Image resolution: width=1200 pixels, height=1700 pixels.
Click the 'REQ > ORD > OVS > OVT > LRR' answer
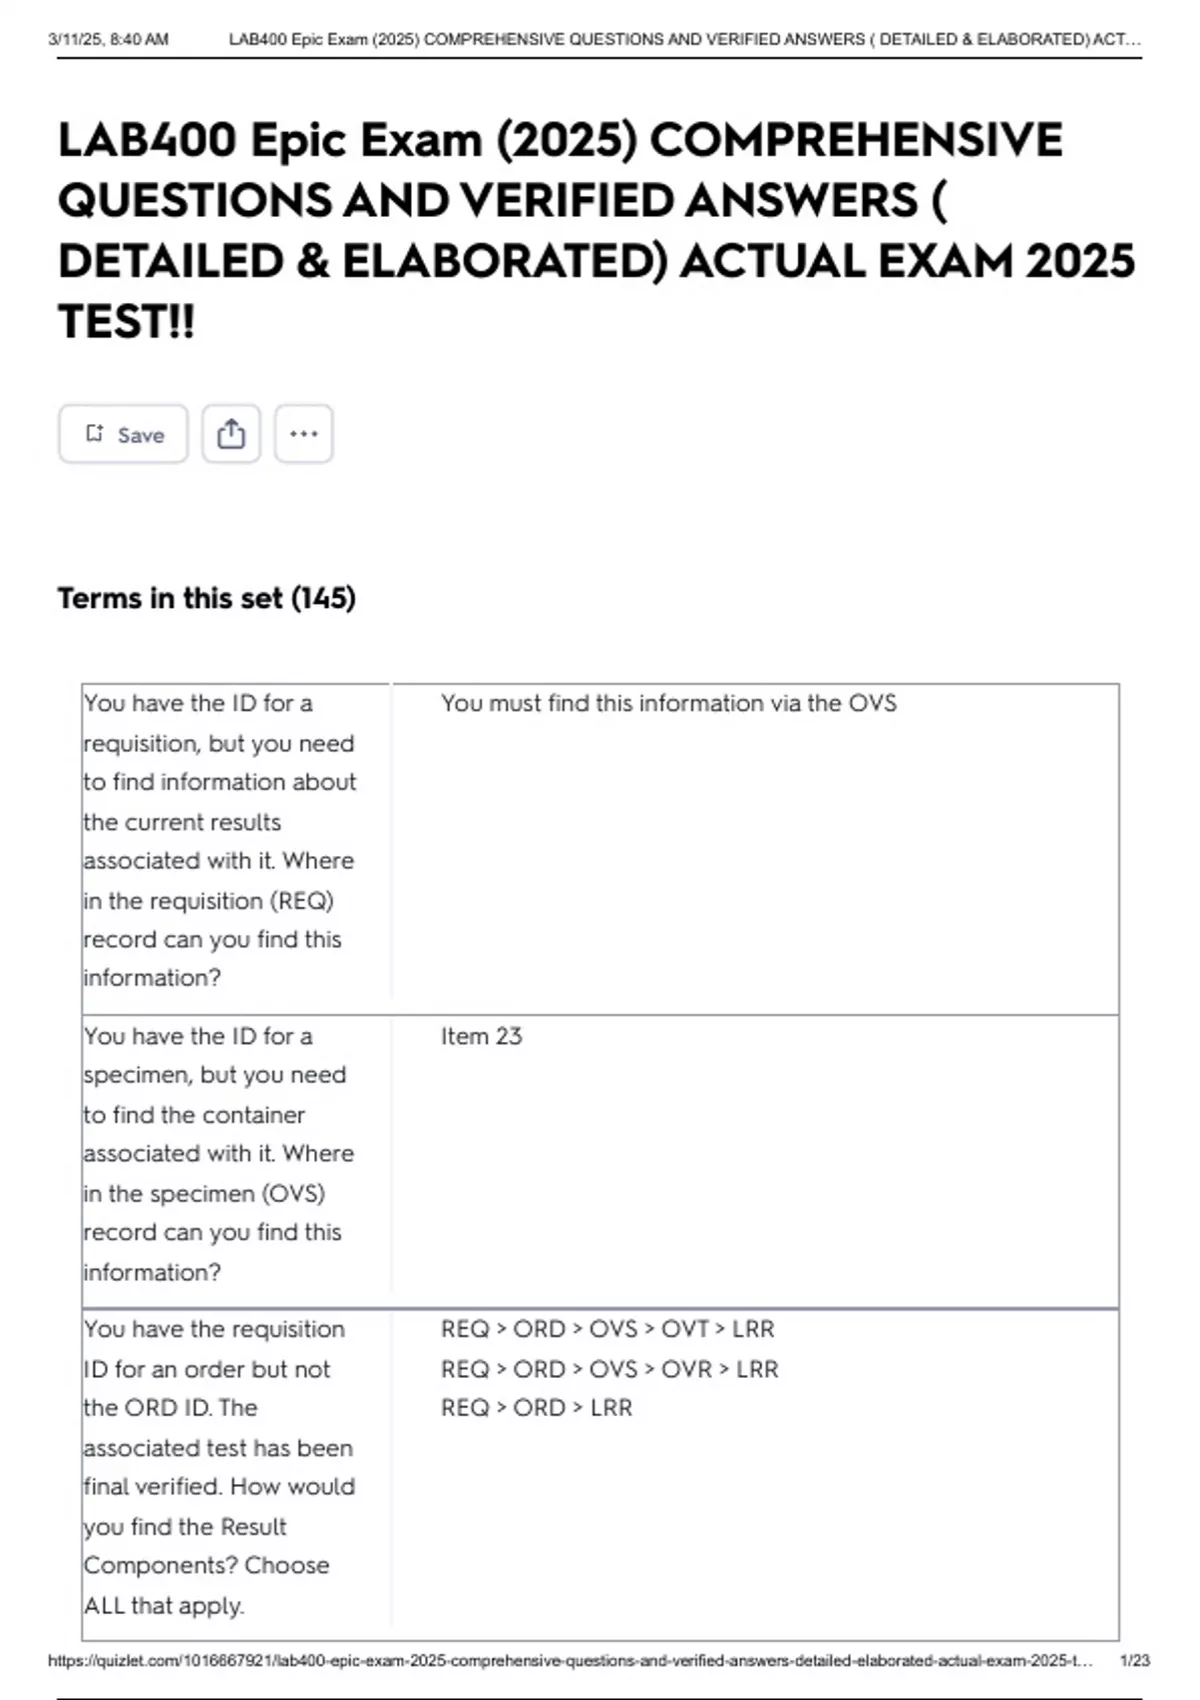[607, 1329]
